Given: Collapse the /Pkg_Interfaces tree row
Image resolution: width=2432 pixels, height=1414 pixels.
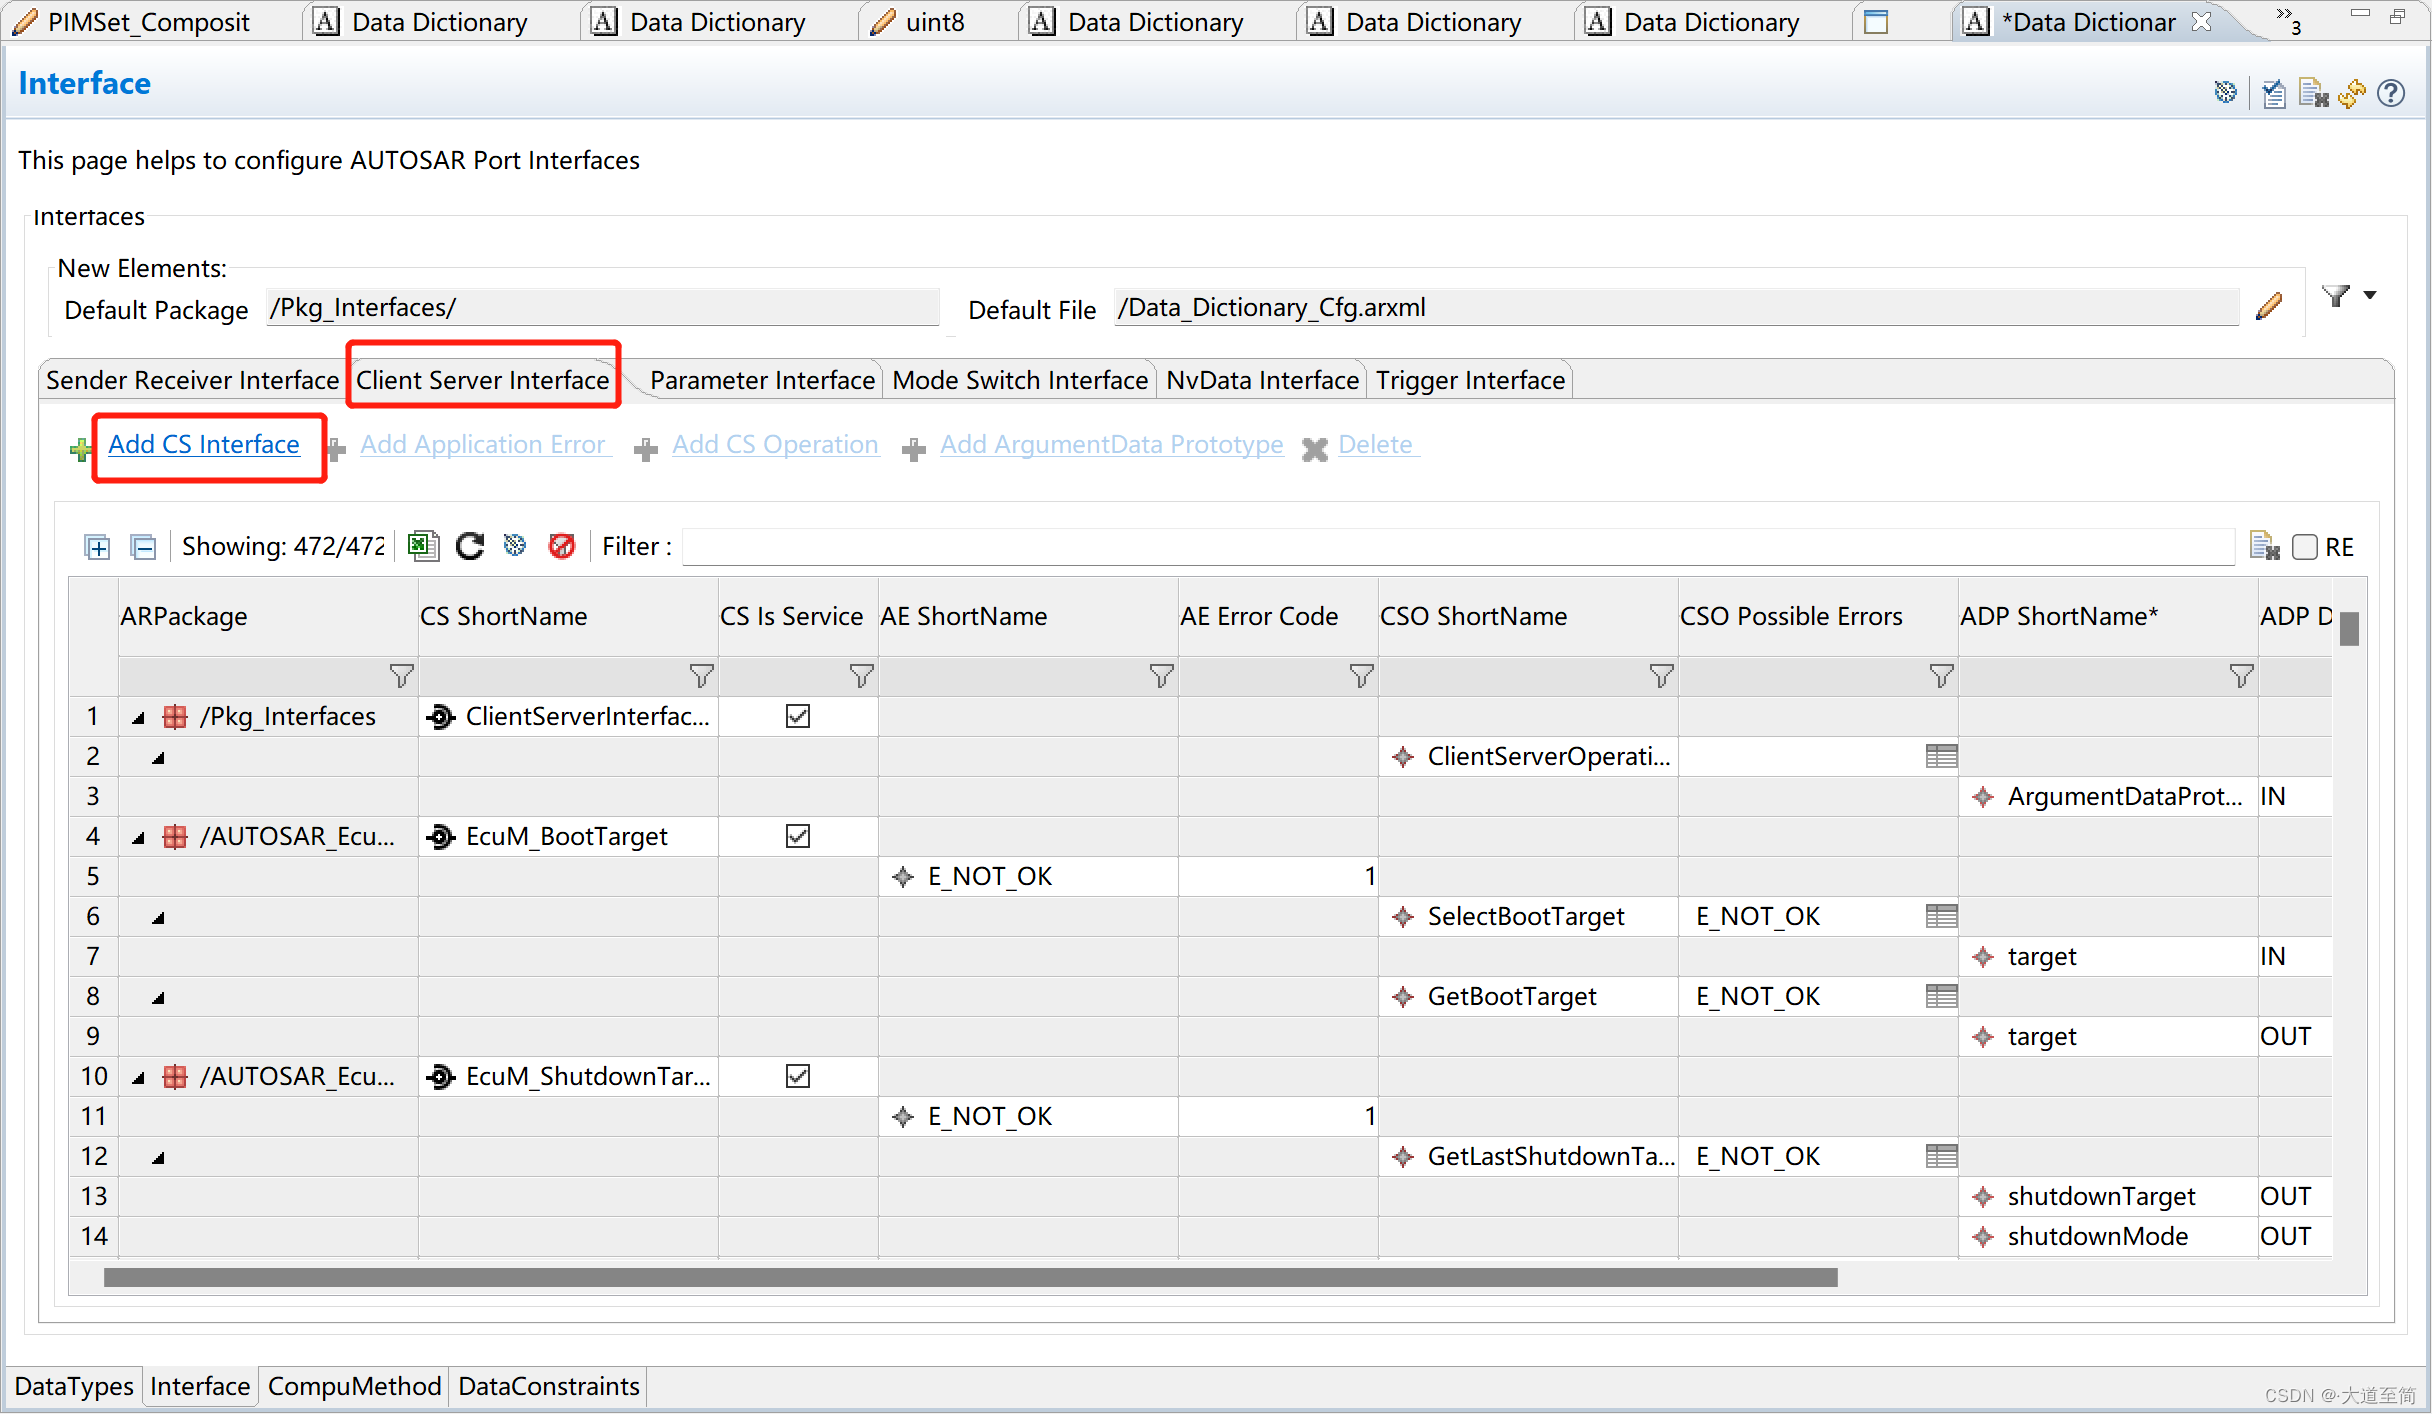Looking at the screenshot, I should (139, 718).
